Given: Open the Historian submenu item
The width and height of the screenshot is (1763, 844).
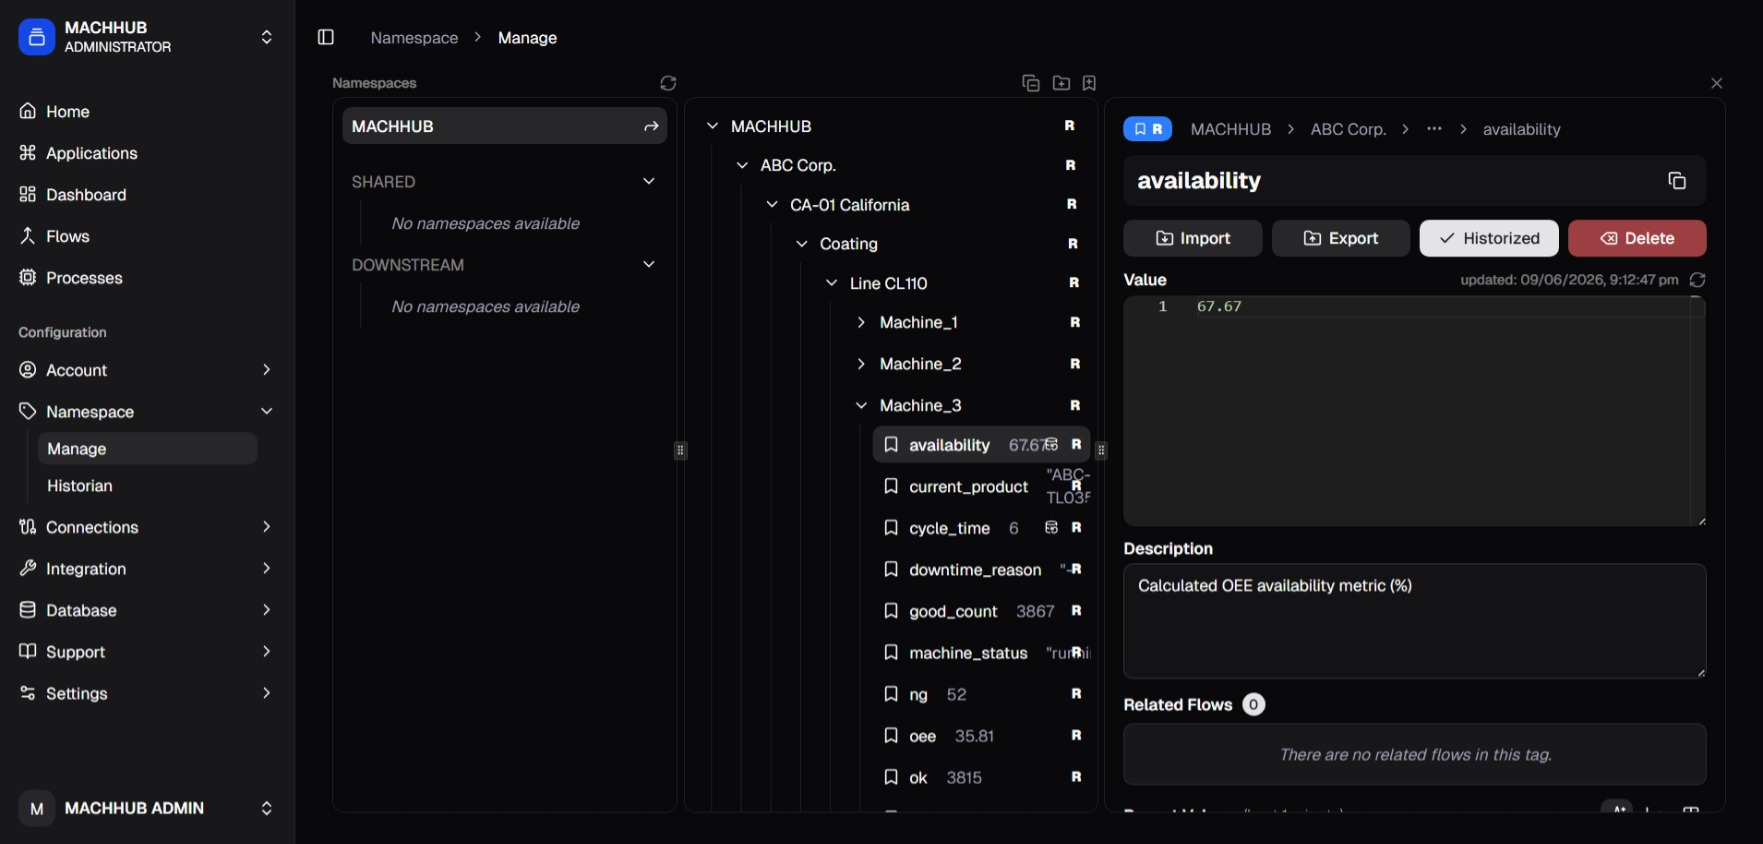Looking at the screenshot, I should pos(147,486).
